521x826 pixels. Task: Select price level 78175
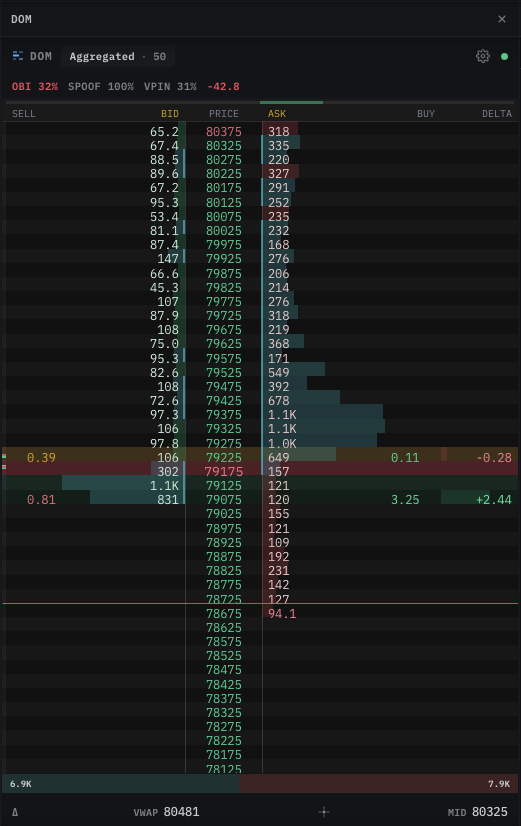tap(223, 755)
